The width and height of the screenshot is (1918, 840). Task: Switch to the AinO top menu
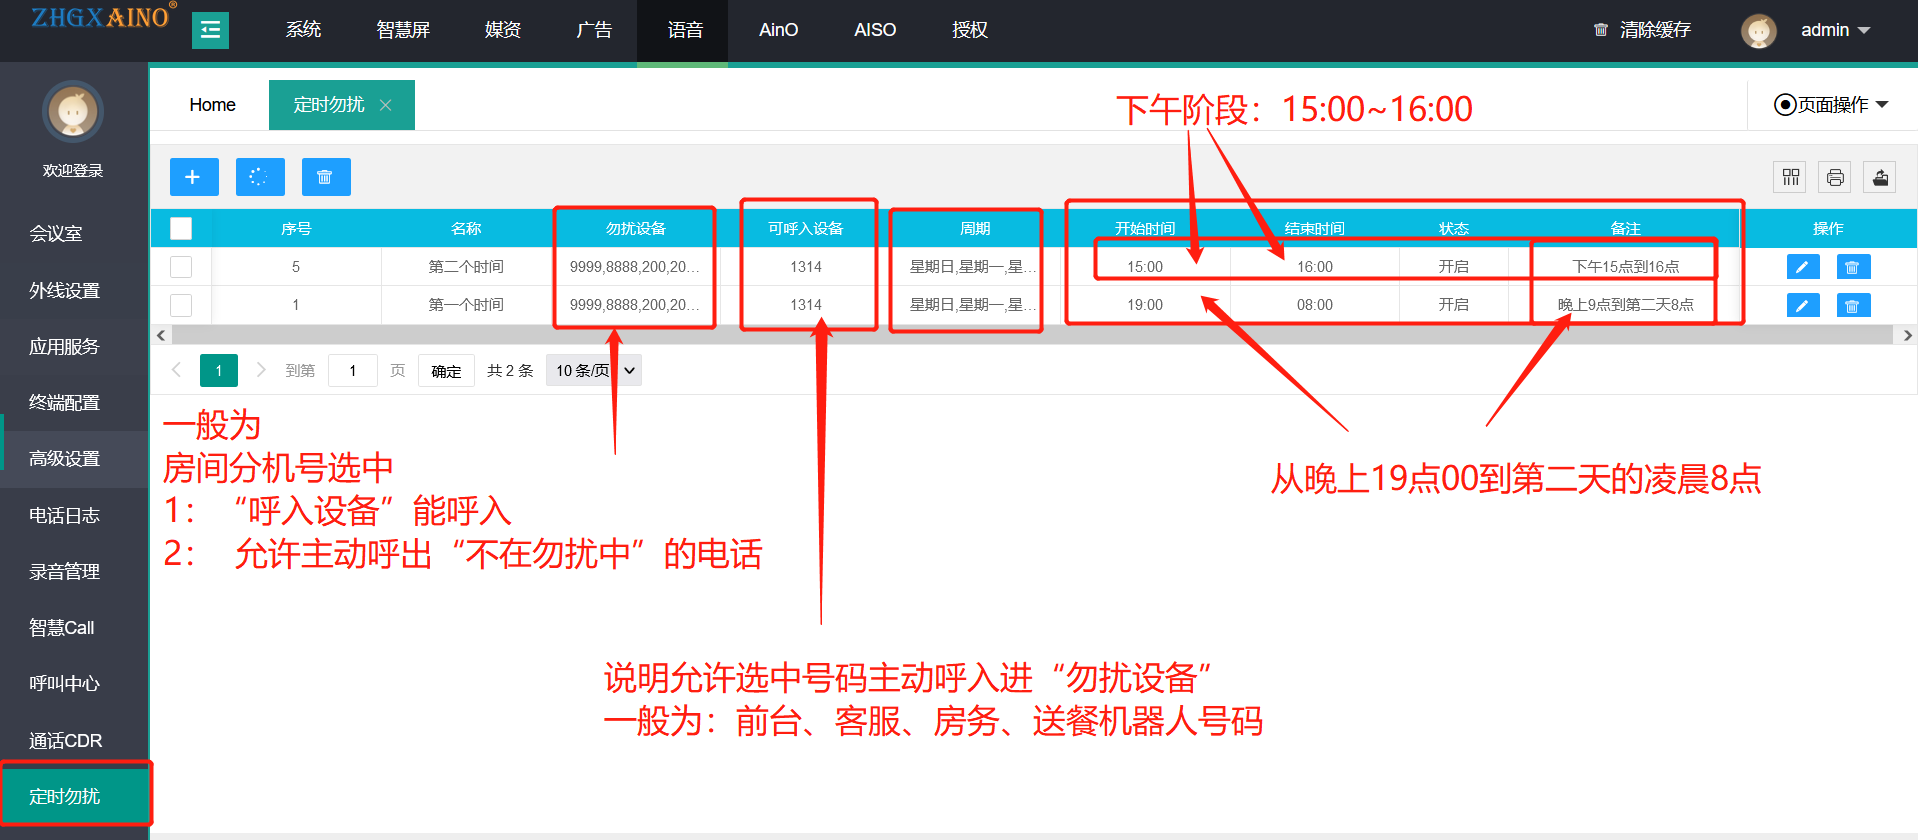(778, 30)
